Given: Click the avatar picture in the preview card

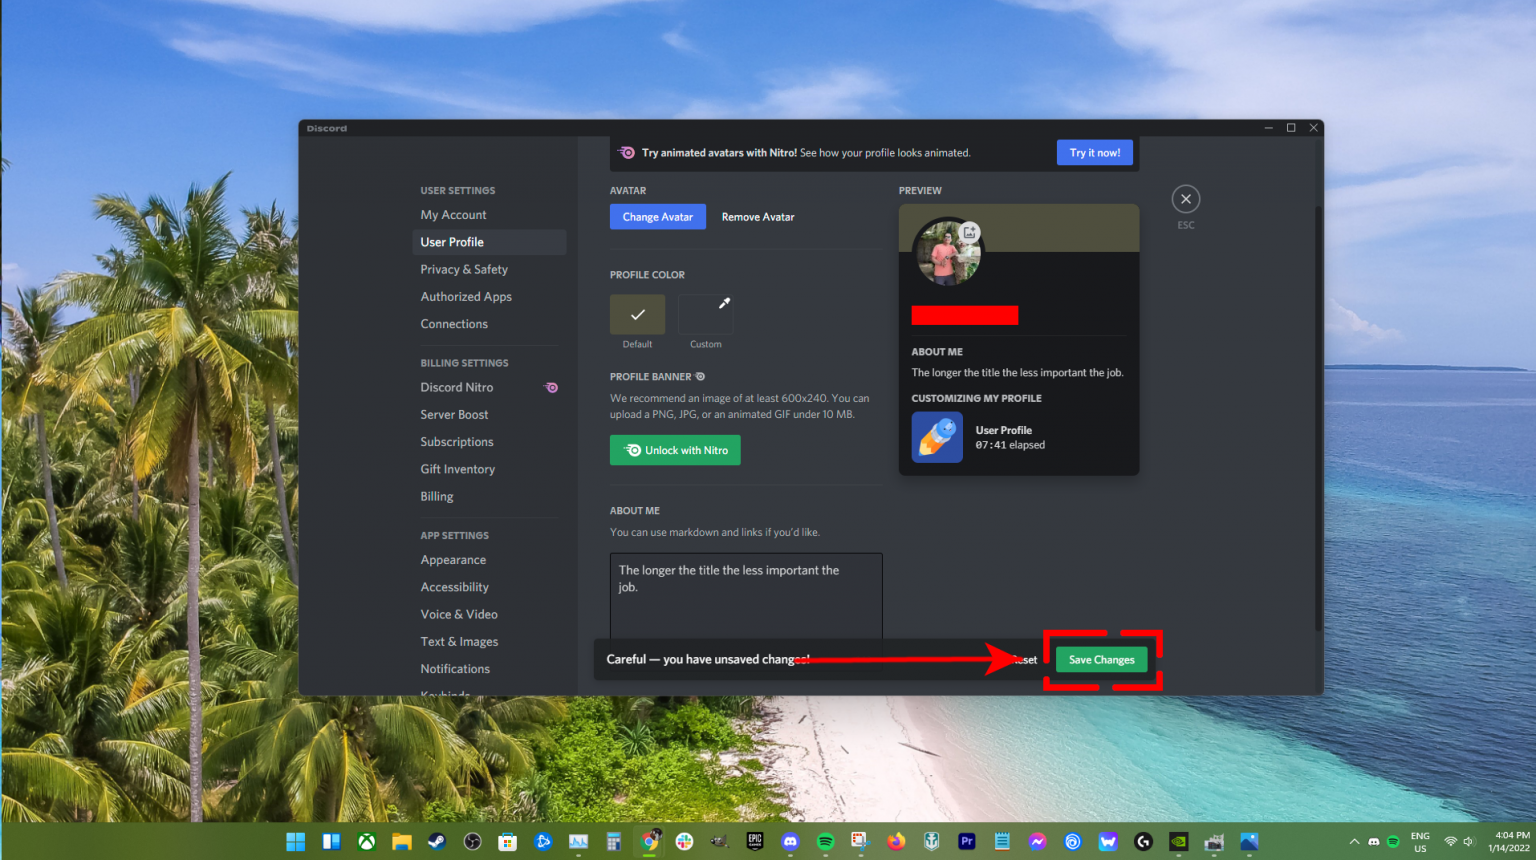Looking at the screenshot, I should coord(948,253).
